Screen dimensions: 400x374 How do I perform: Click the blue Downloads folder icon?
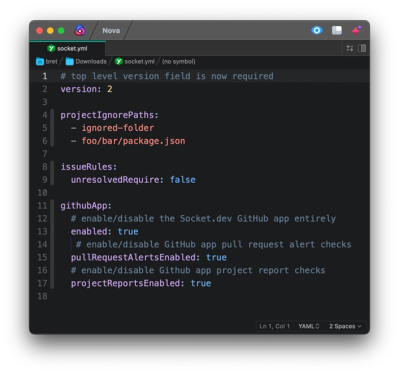[x=70, y=61]
